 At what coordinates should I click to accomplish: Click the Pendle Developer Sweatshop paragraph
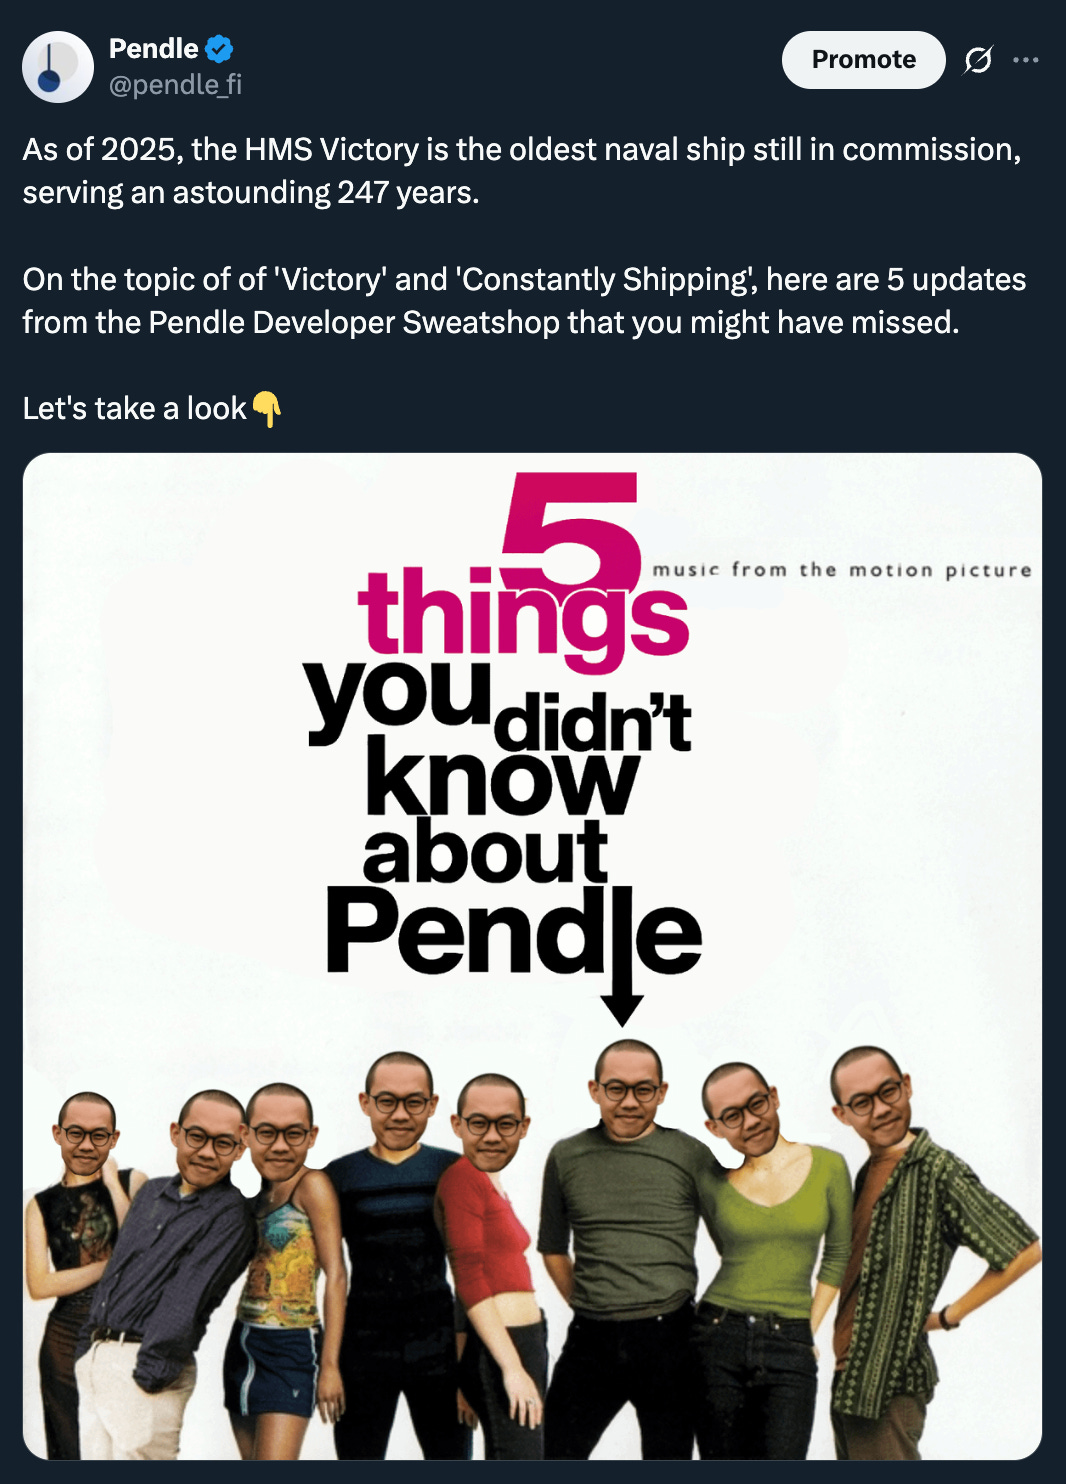tap(524, 301)
